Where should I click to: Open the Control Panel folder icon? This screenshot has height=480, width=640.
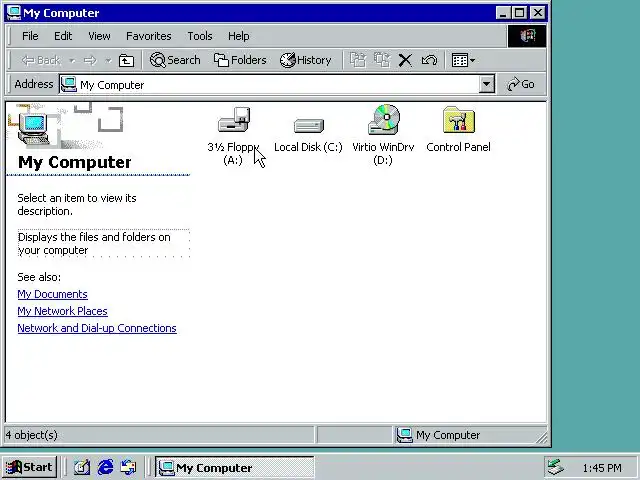point(459,120)
